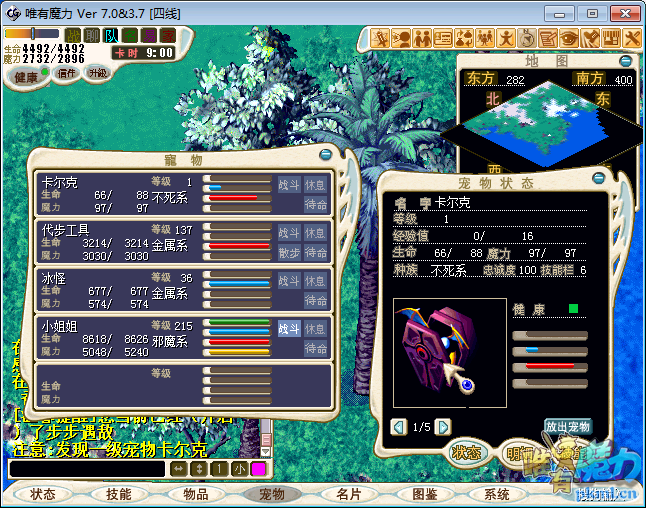
Task: Click the wrench and screwdriver settings icon
Action: tap(632, 39)
